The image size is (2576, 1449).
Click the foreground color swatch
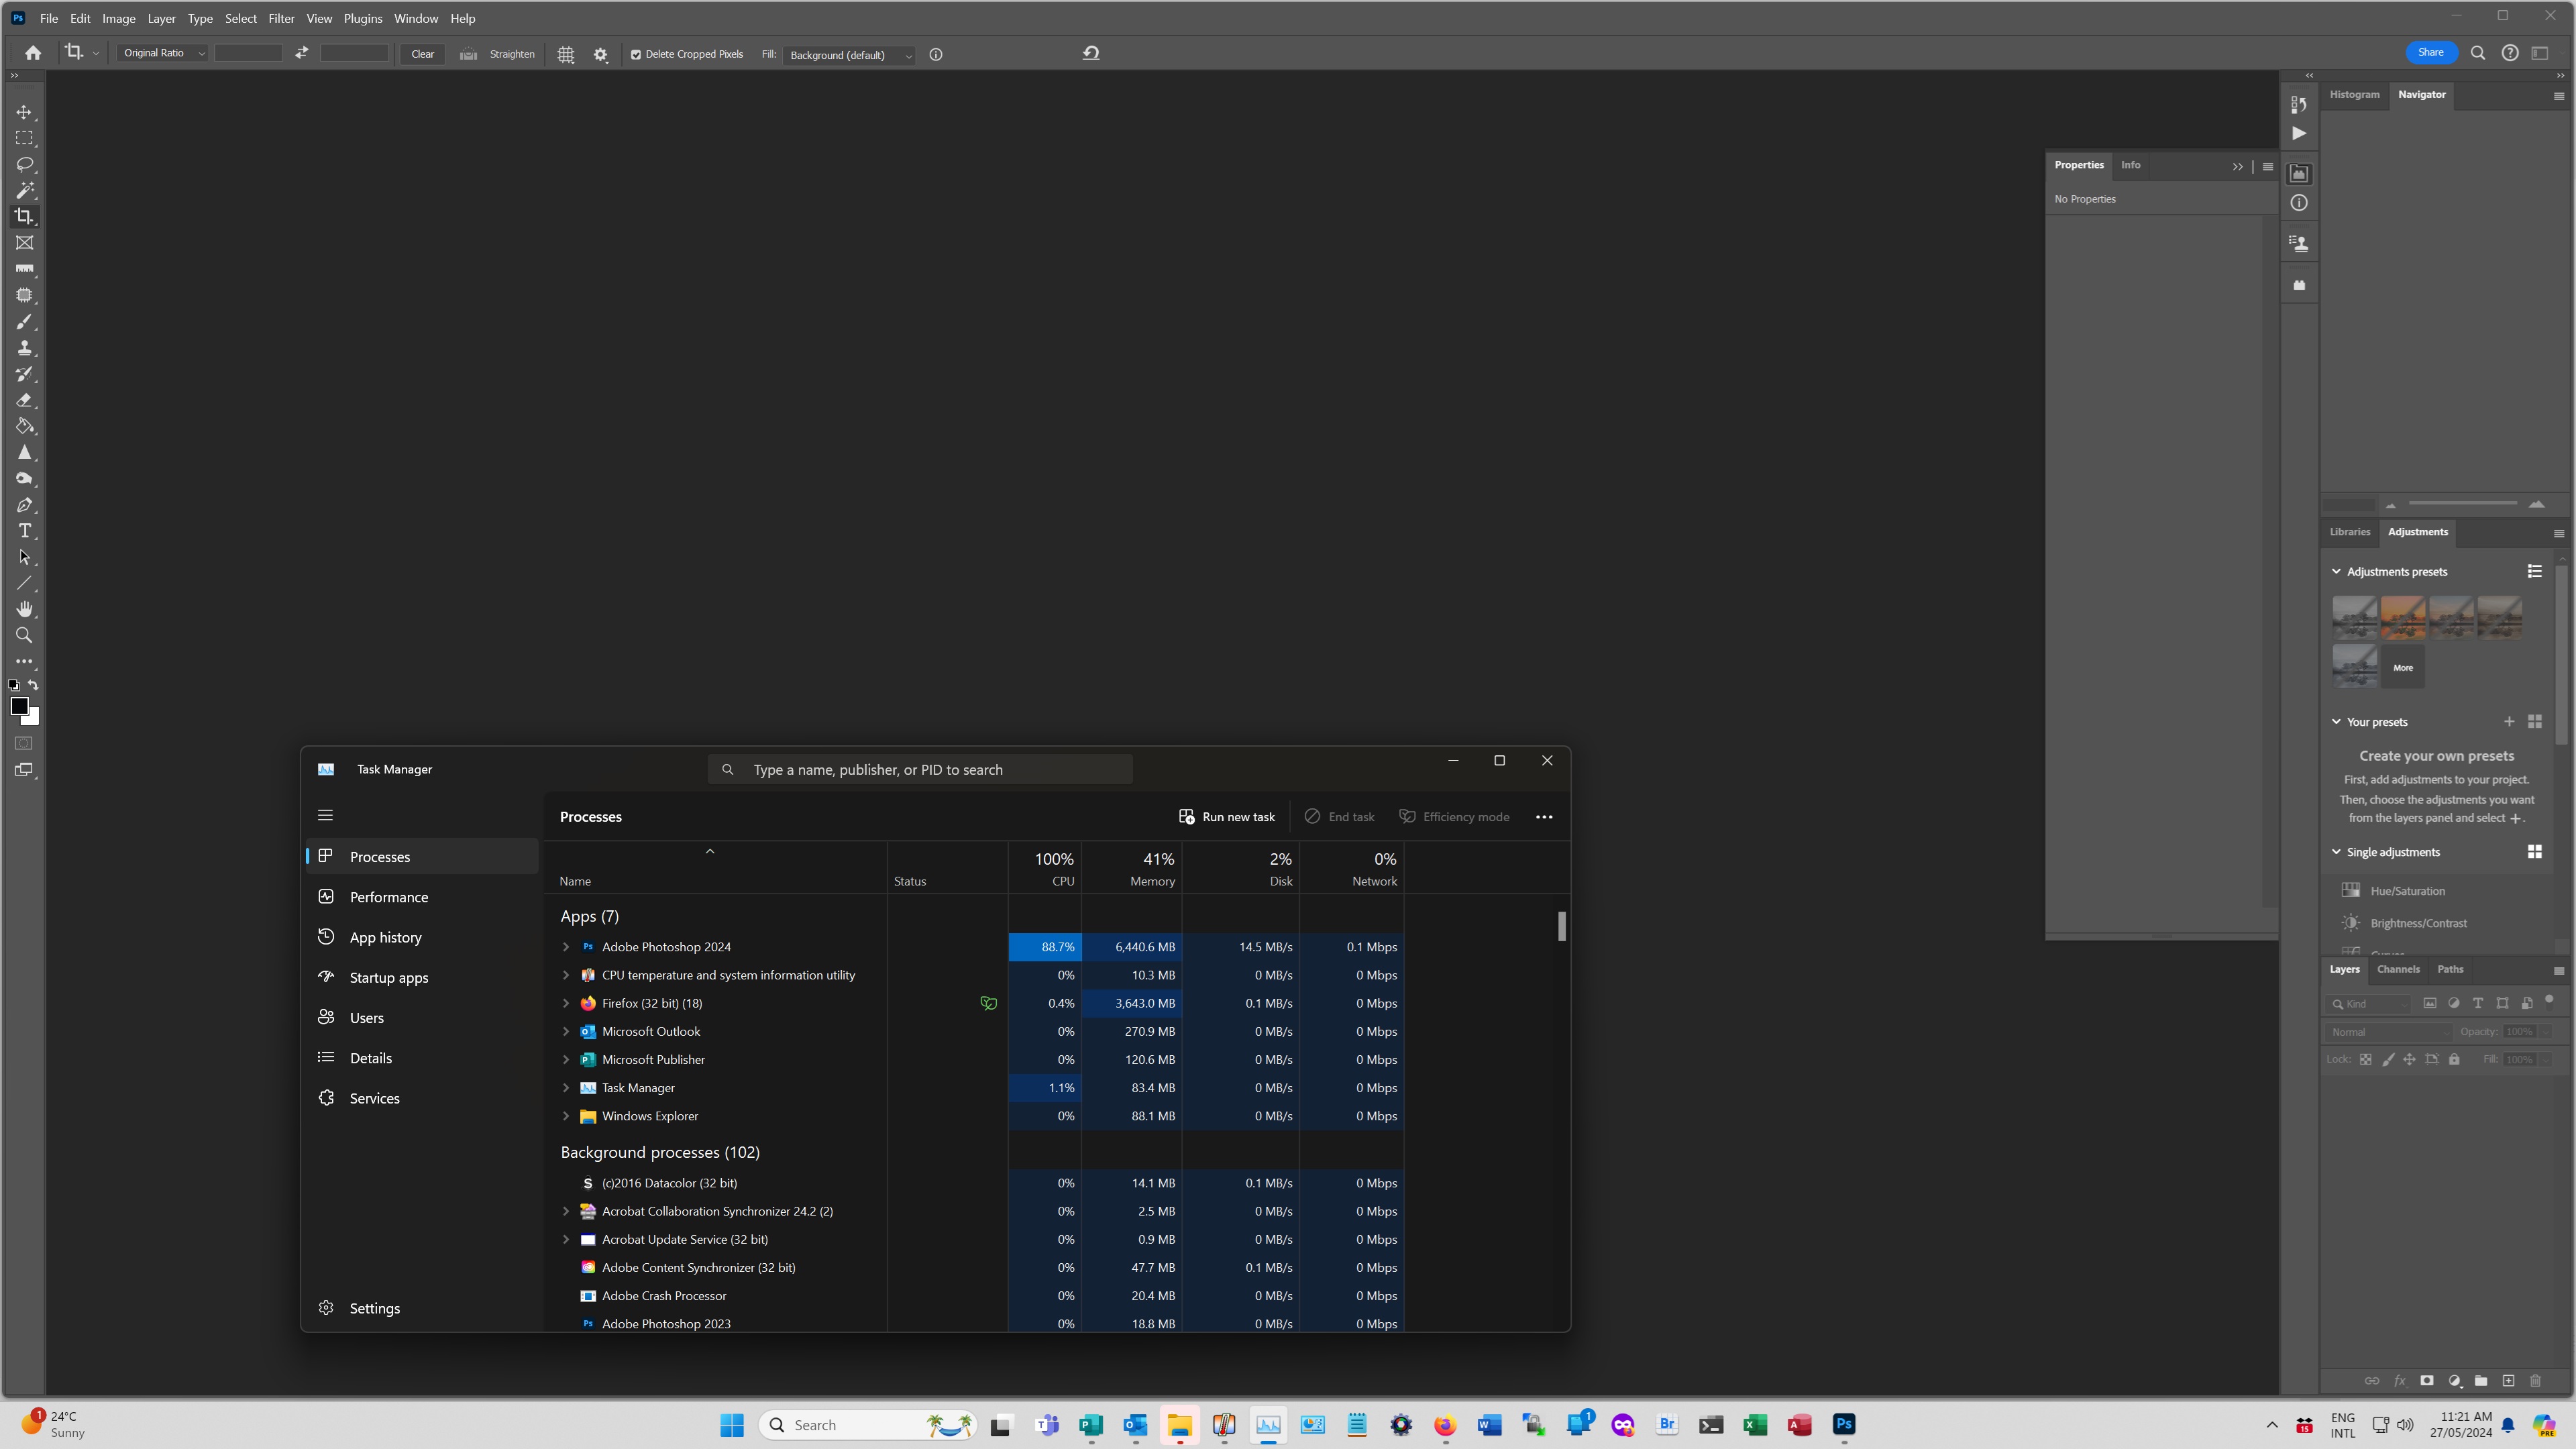click(20, 707)
